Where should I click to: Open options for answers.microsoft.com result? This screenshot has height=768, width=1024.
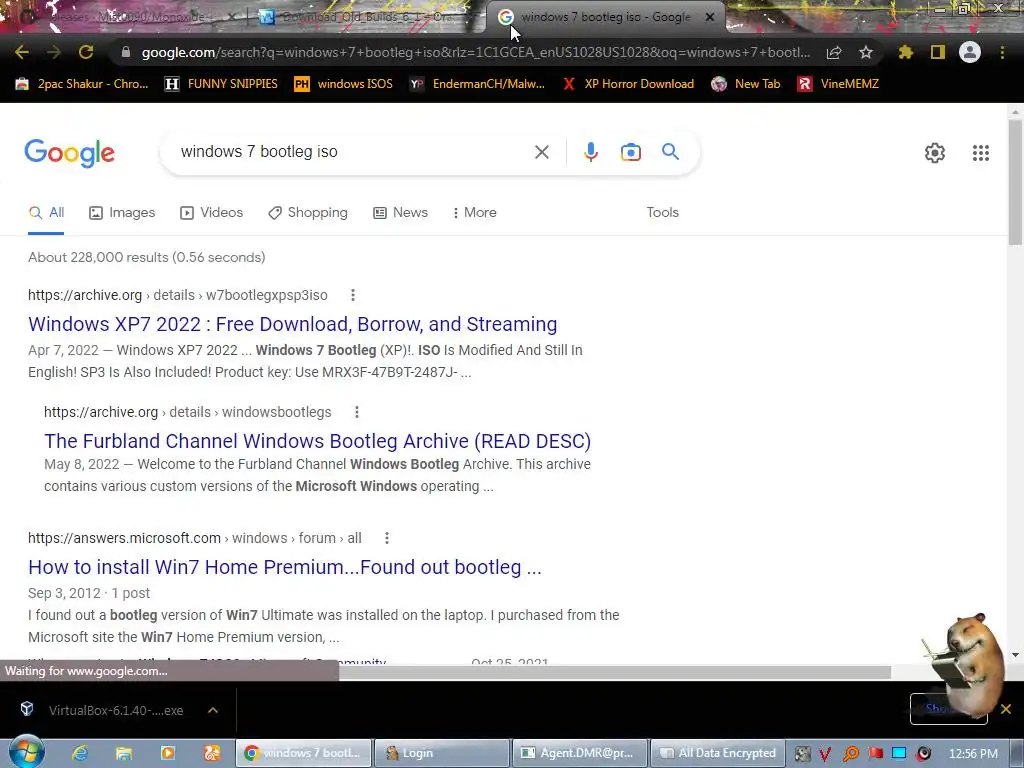point(387,538)
